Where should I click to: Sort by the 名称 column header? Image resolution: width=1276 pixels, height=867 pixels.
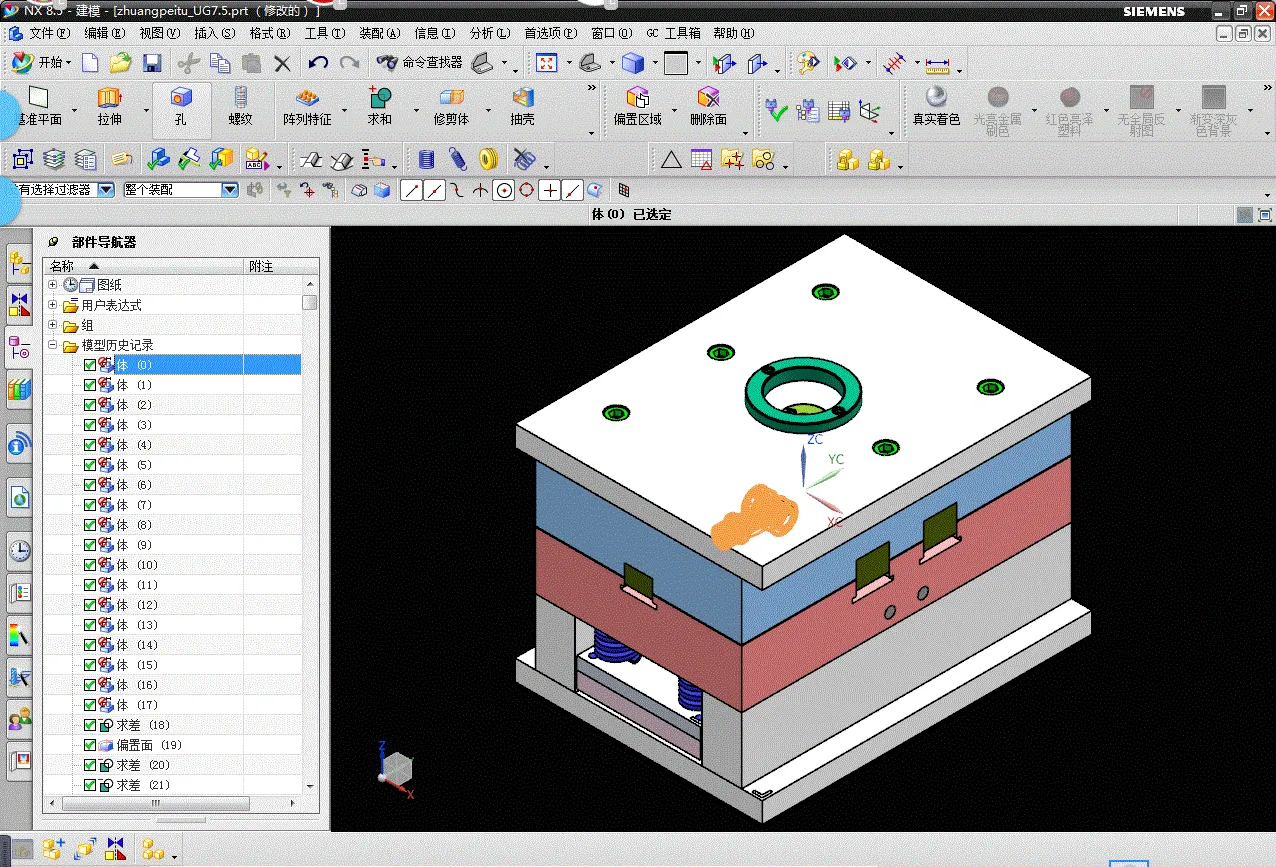pyautogui.click(x=145, y=266)
